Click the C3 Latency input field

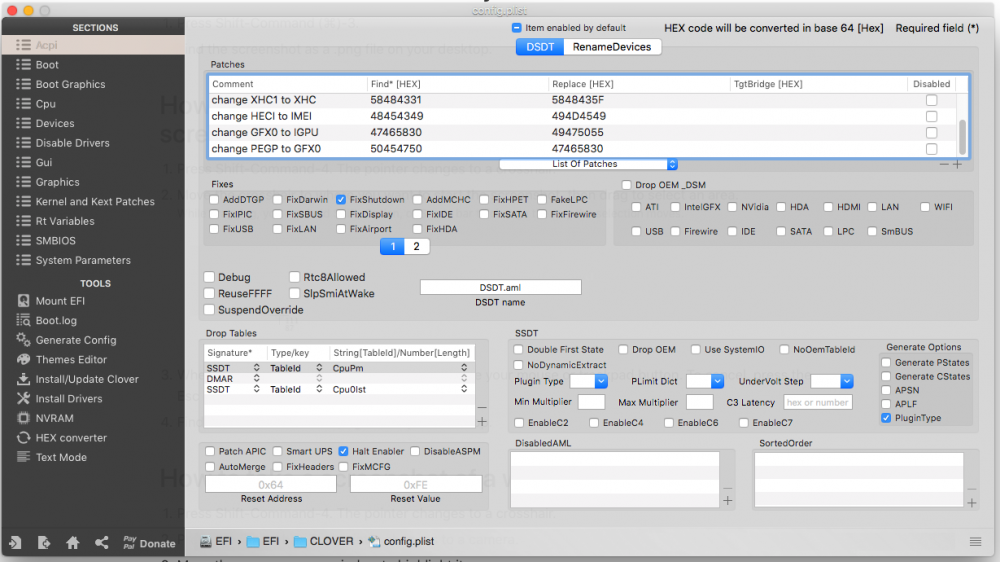coord(818,403)
